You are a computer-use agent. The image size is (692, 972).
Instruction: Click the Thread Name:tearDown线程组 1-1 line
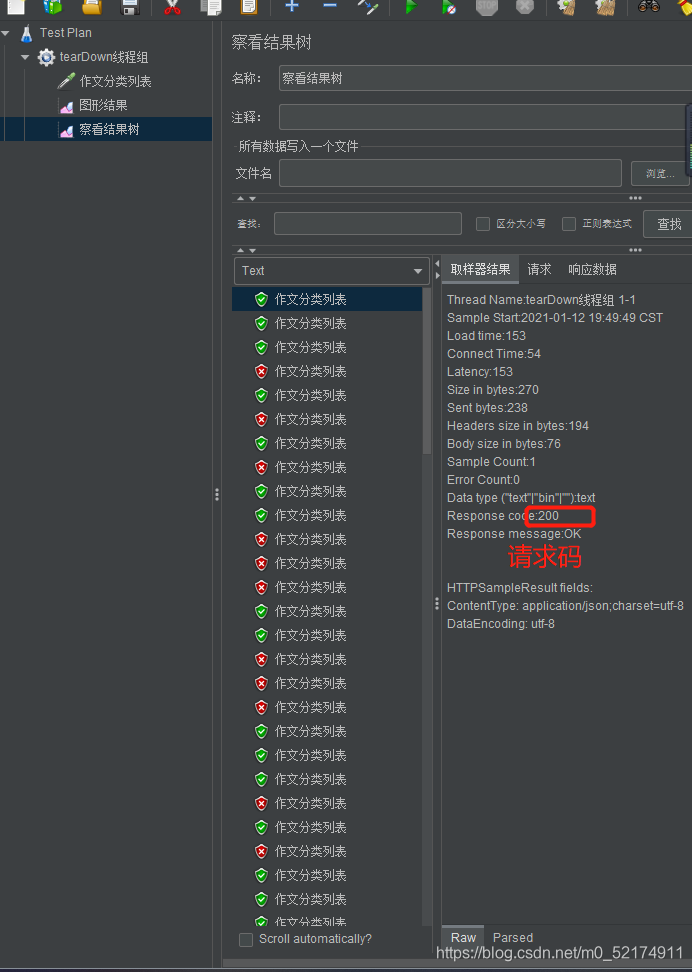pyautogui.click(x=541, y=300)
